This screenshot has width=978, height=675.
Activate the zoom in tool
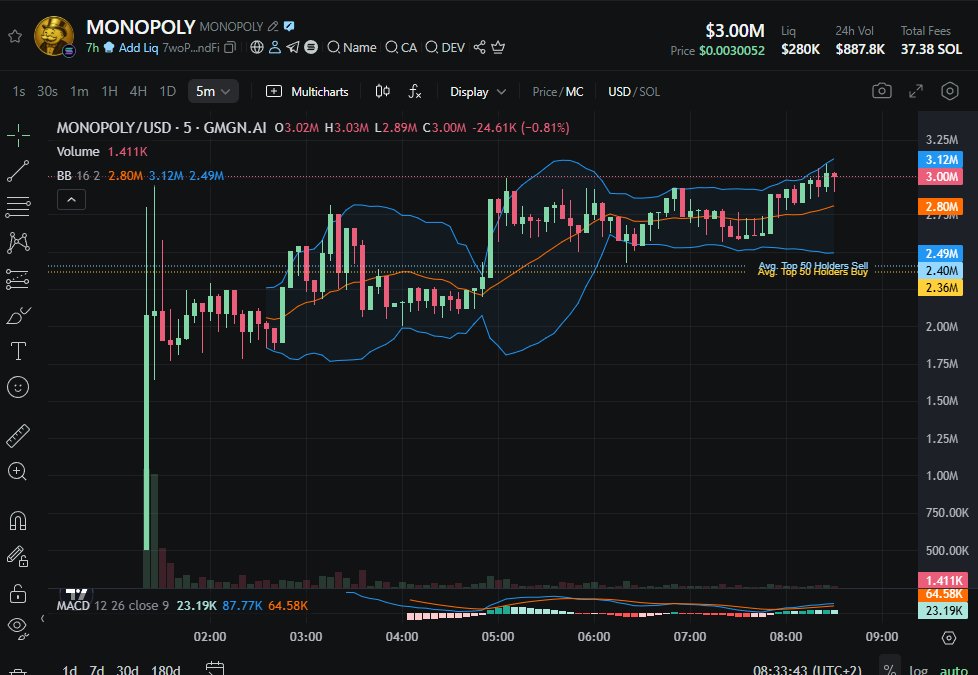[x=17, y=472]
